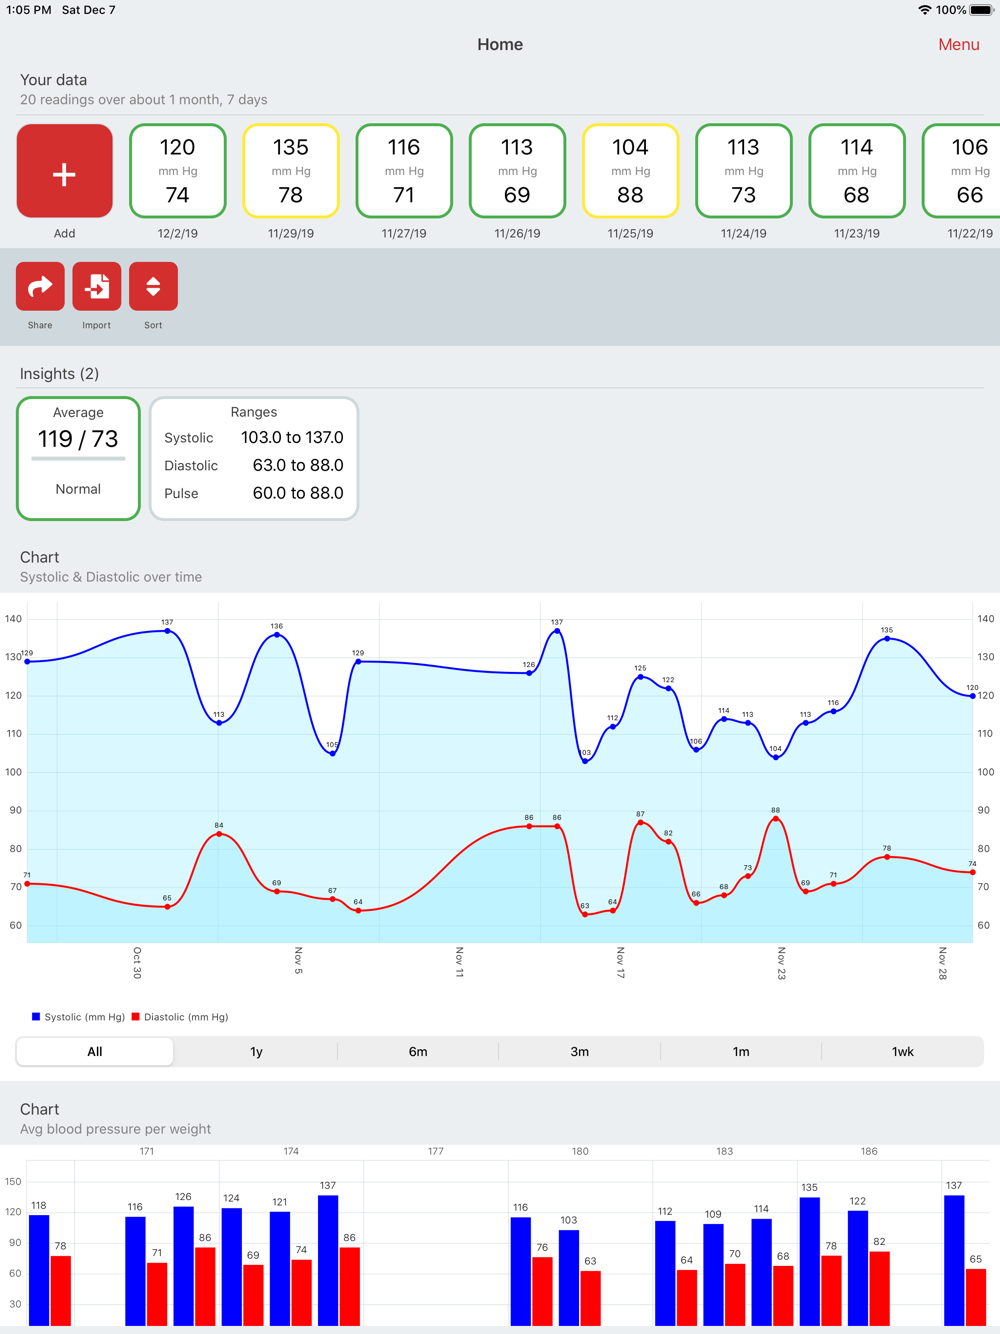Open the 11/27/19 reading card 116/71
Image resolution: width=1000 pixels, height=1334 pixels.
tap(404, 171)
